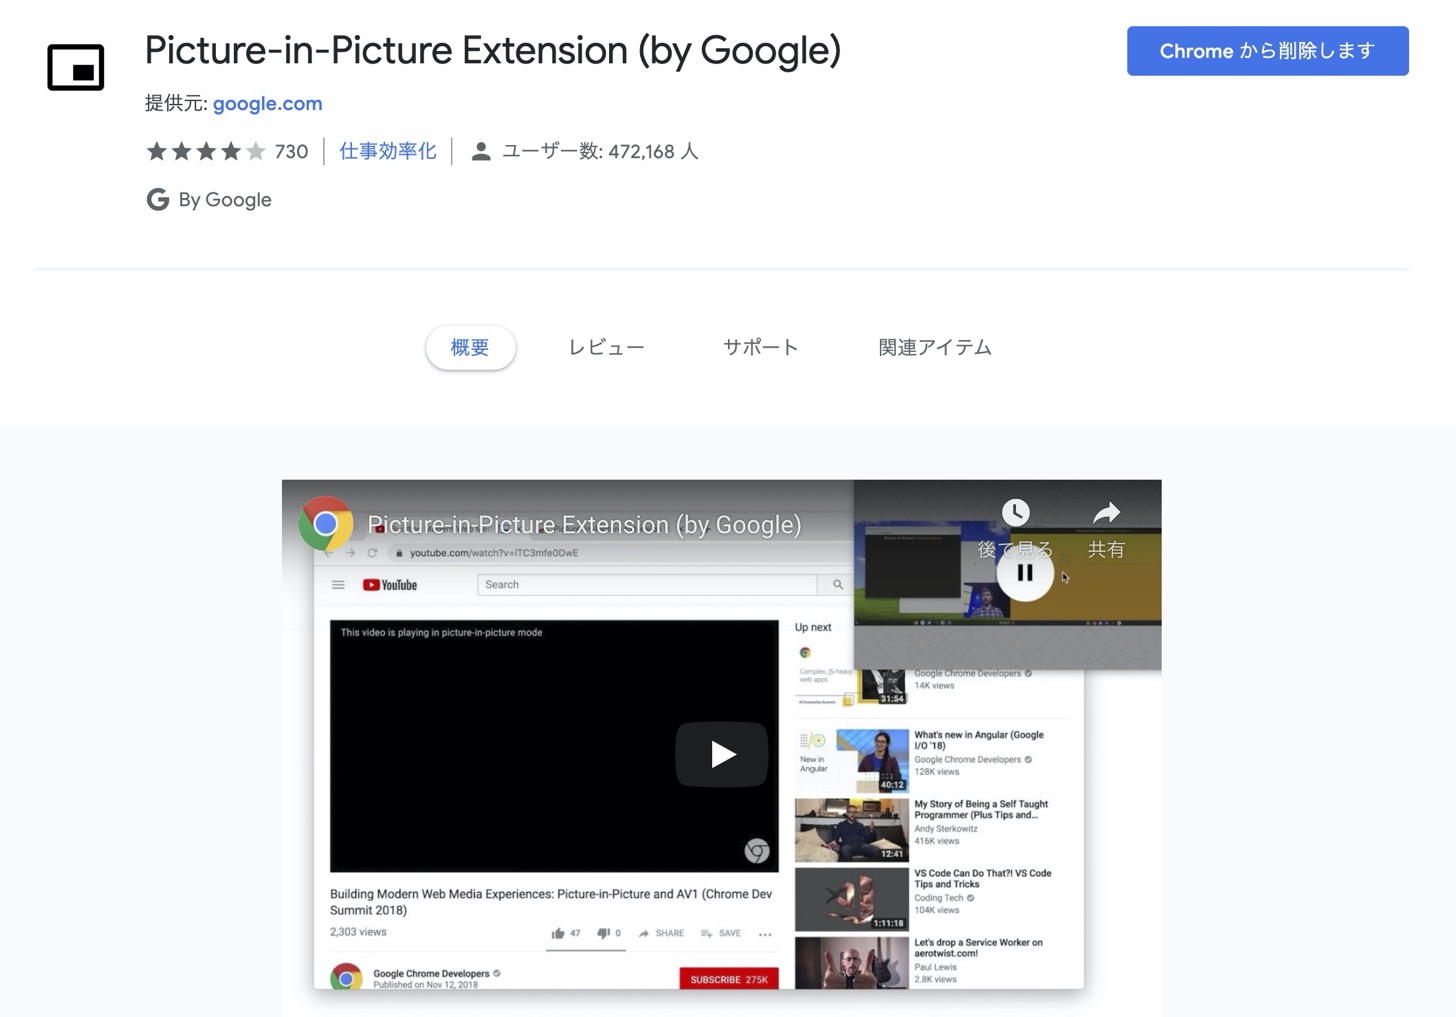Open the google.com provider link
Image resolution: width=1456 pixels, height=1017 pixels.
(267, 103)
